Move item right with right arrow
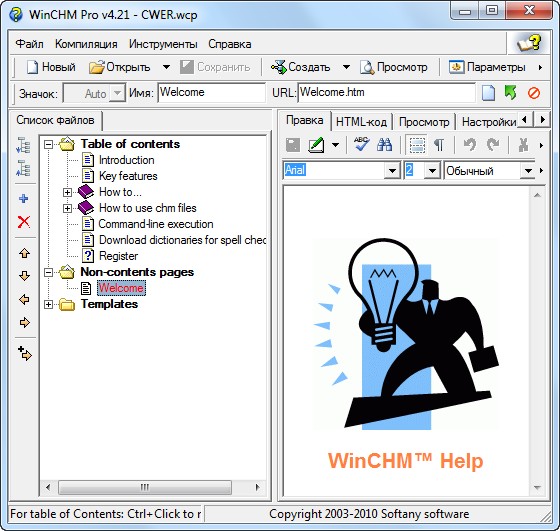The width and height of the screenshot is (560, 531). [x=24, y=322]
